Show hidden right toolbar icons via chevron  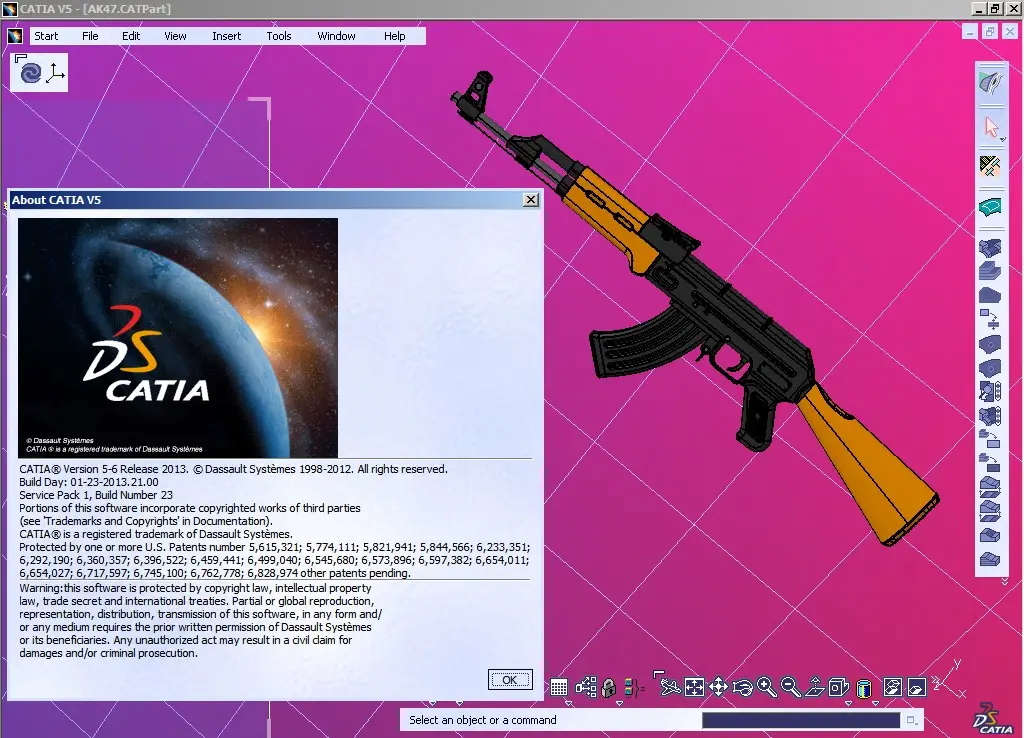[1004, 581]
